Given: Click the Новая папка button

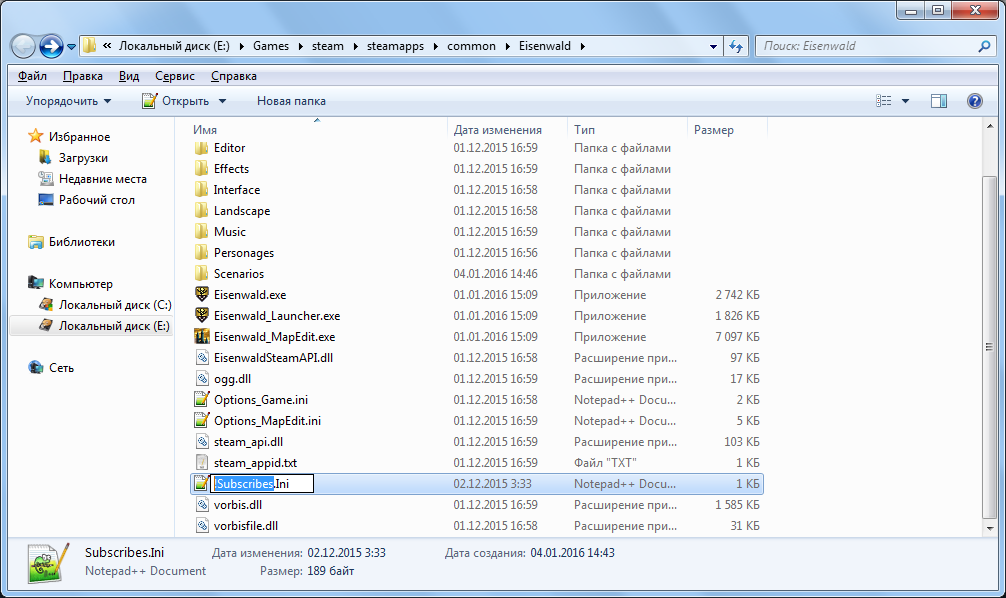Looking at the screenshot, I should pyautogui.click(x=291, y=101).
